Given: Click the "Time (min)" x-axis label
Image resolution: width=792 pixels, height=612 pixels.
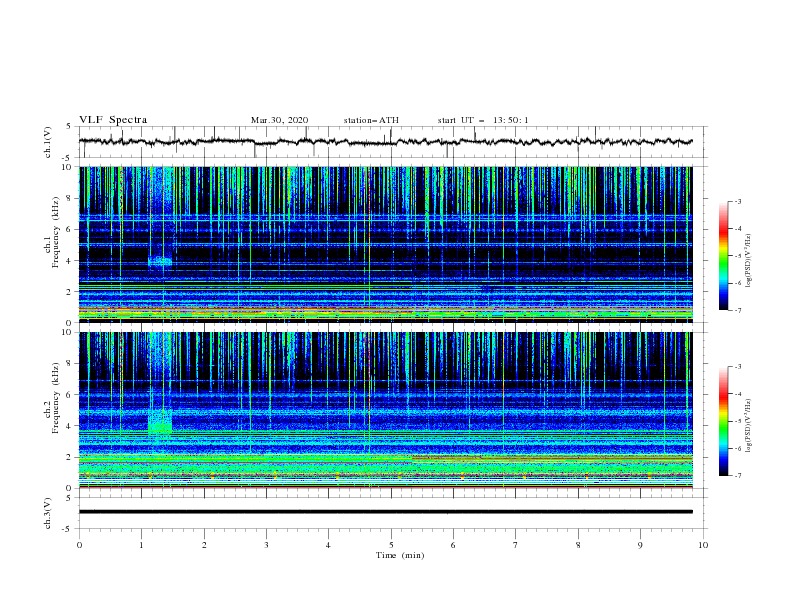Looking at the screenshot, I should pyautogui.click(x=400, y=555).
